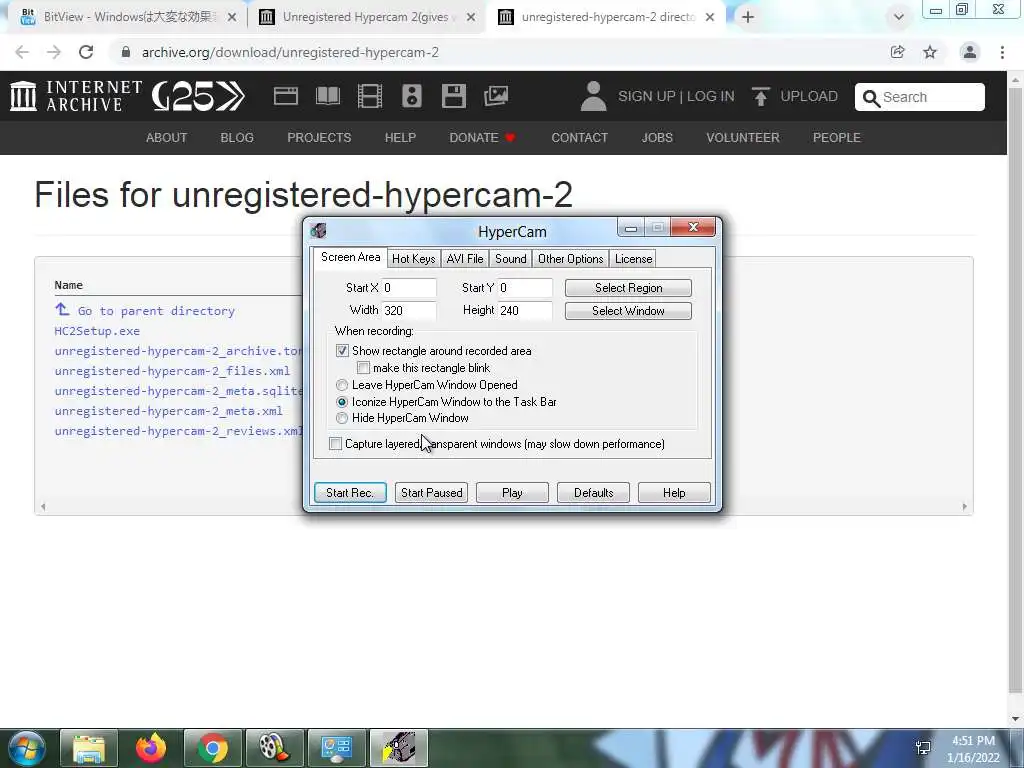
Task: Open the Chrome tab search dropdown chevron
Action: [899, 17]
